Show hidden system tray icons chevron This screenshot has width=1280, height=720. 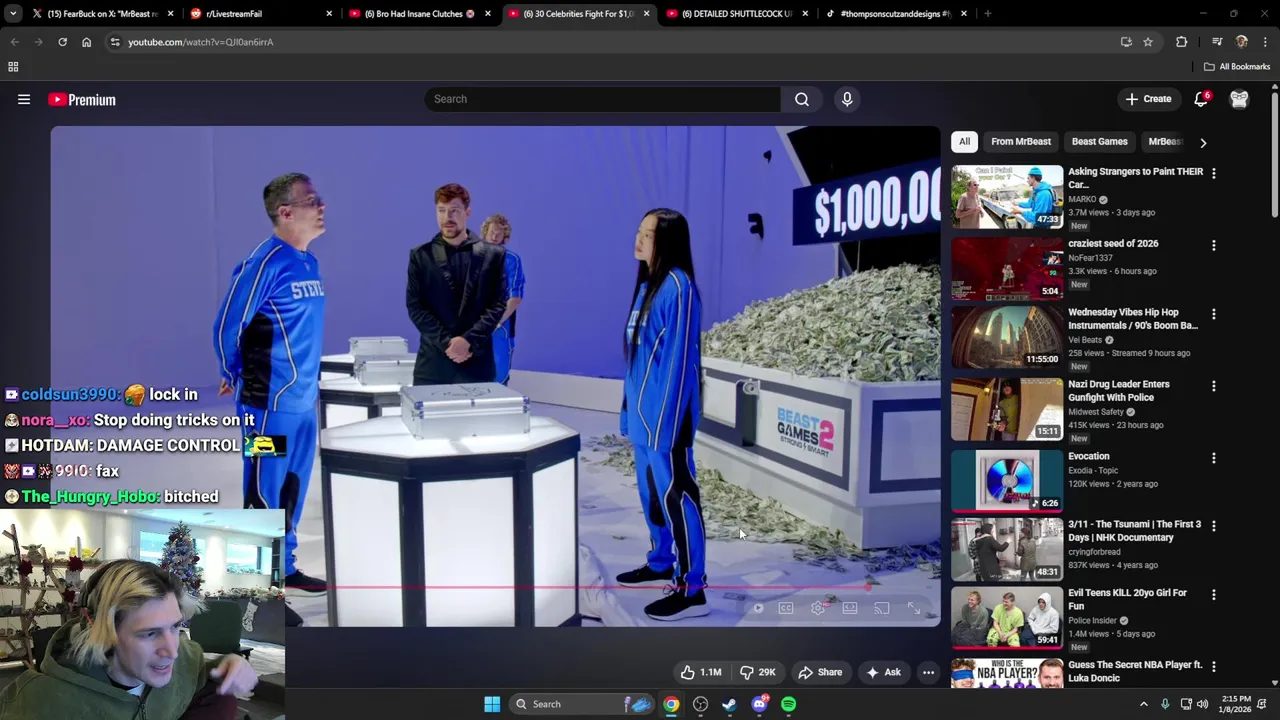1144,704
